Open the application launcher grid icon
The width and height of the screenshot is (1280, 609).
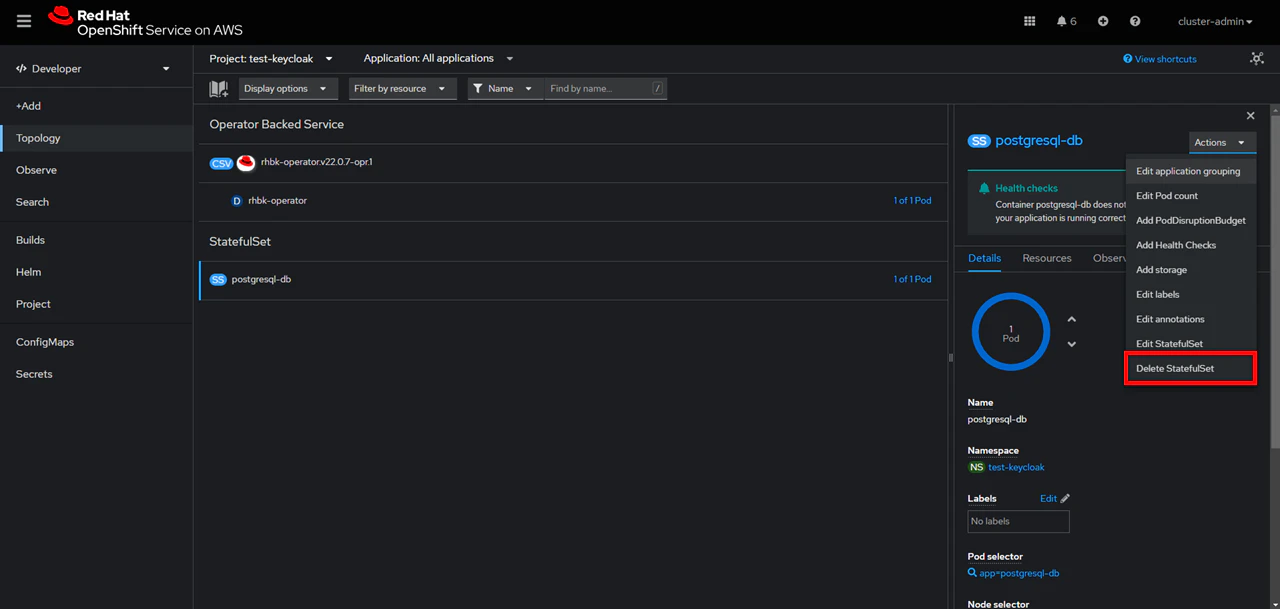point(1030,21)
